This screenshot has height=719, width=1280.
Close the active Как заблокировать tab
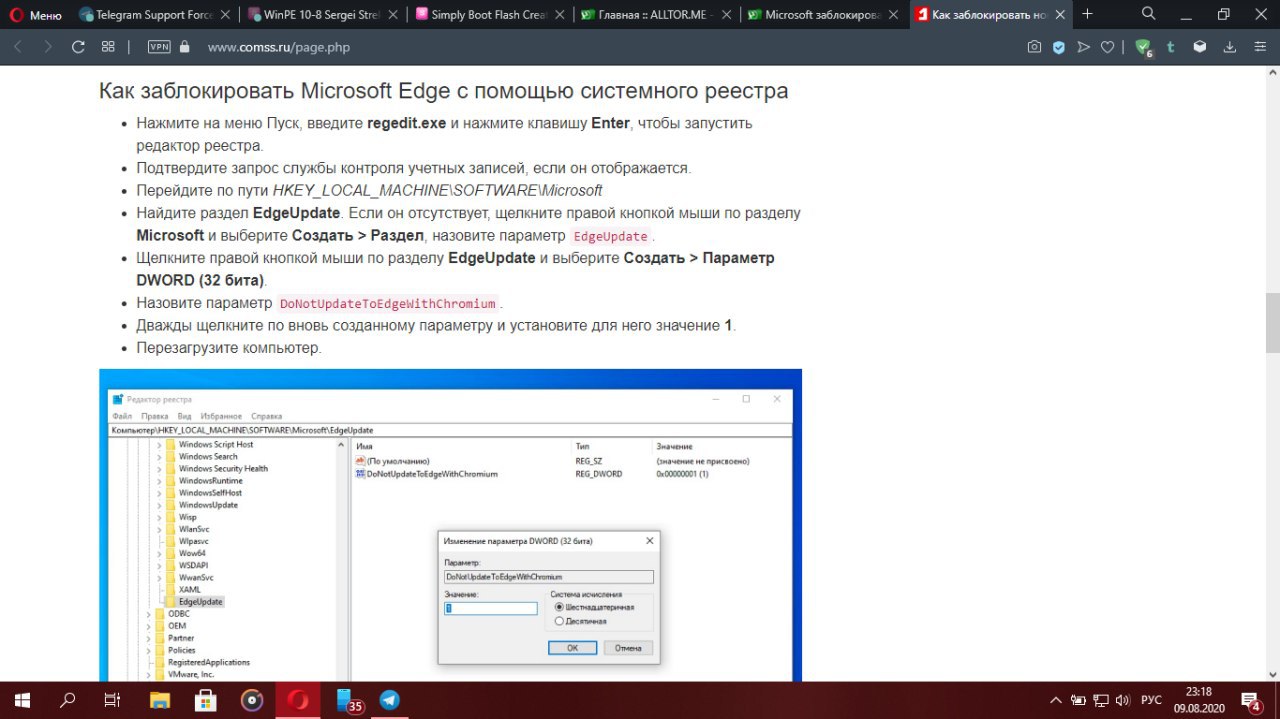1061,15
